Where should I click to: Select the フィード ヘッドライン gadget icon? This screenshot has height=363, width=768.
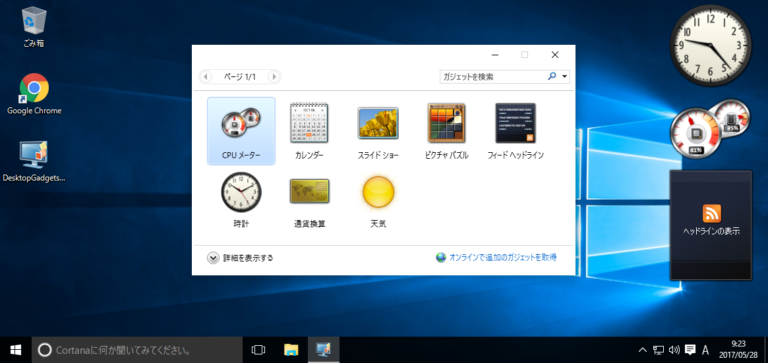coord(515,122)
